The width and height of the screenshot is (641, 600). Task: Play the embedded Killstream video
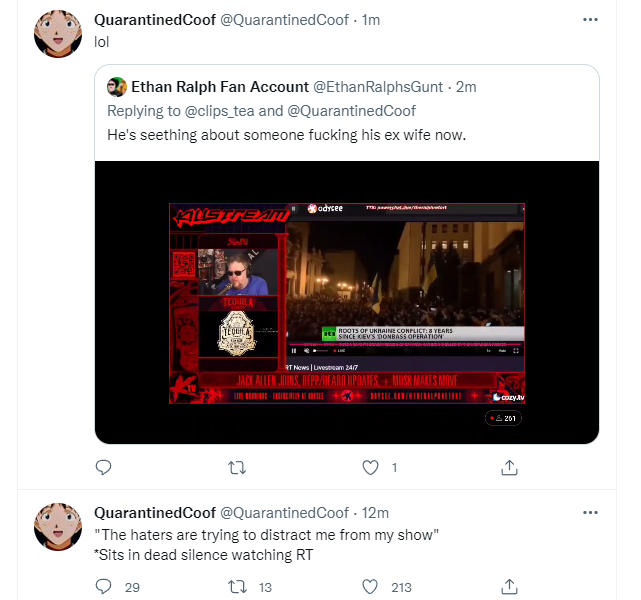point(347,303)
